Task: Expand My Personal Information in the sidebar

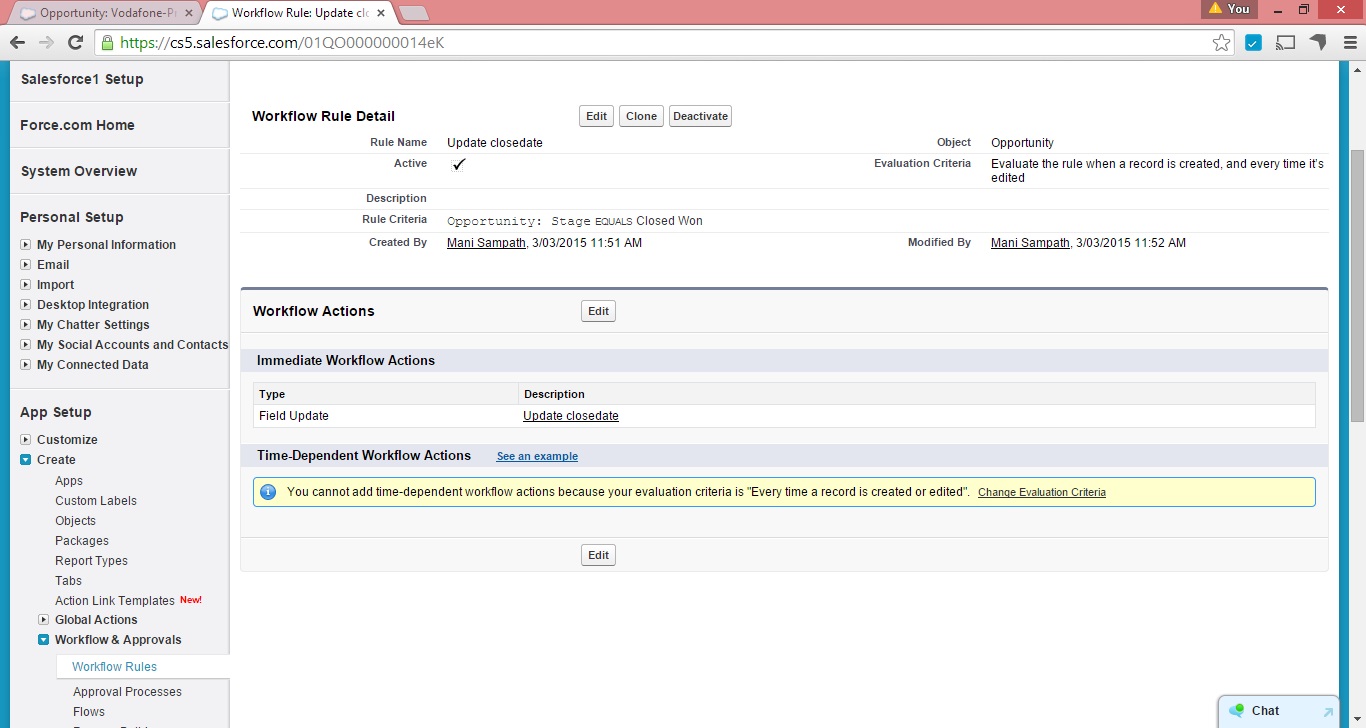Action: point(25,244)
